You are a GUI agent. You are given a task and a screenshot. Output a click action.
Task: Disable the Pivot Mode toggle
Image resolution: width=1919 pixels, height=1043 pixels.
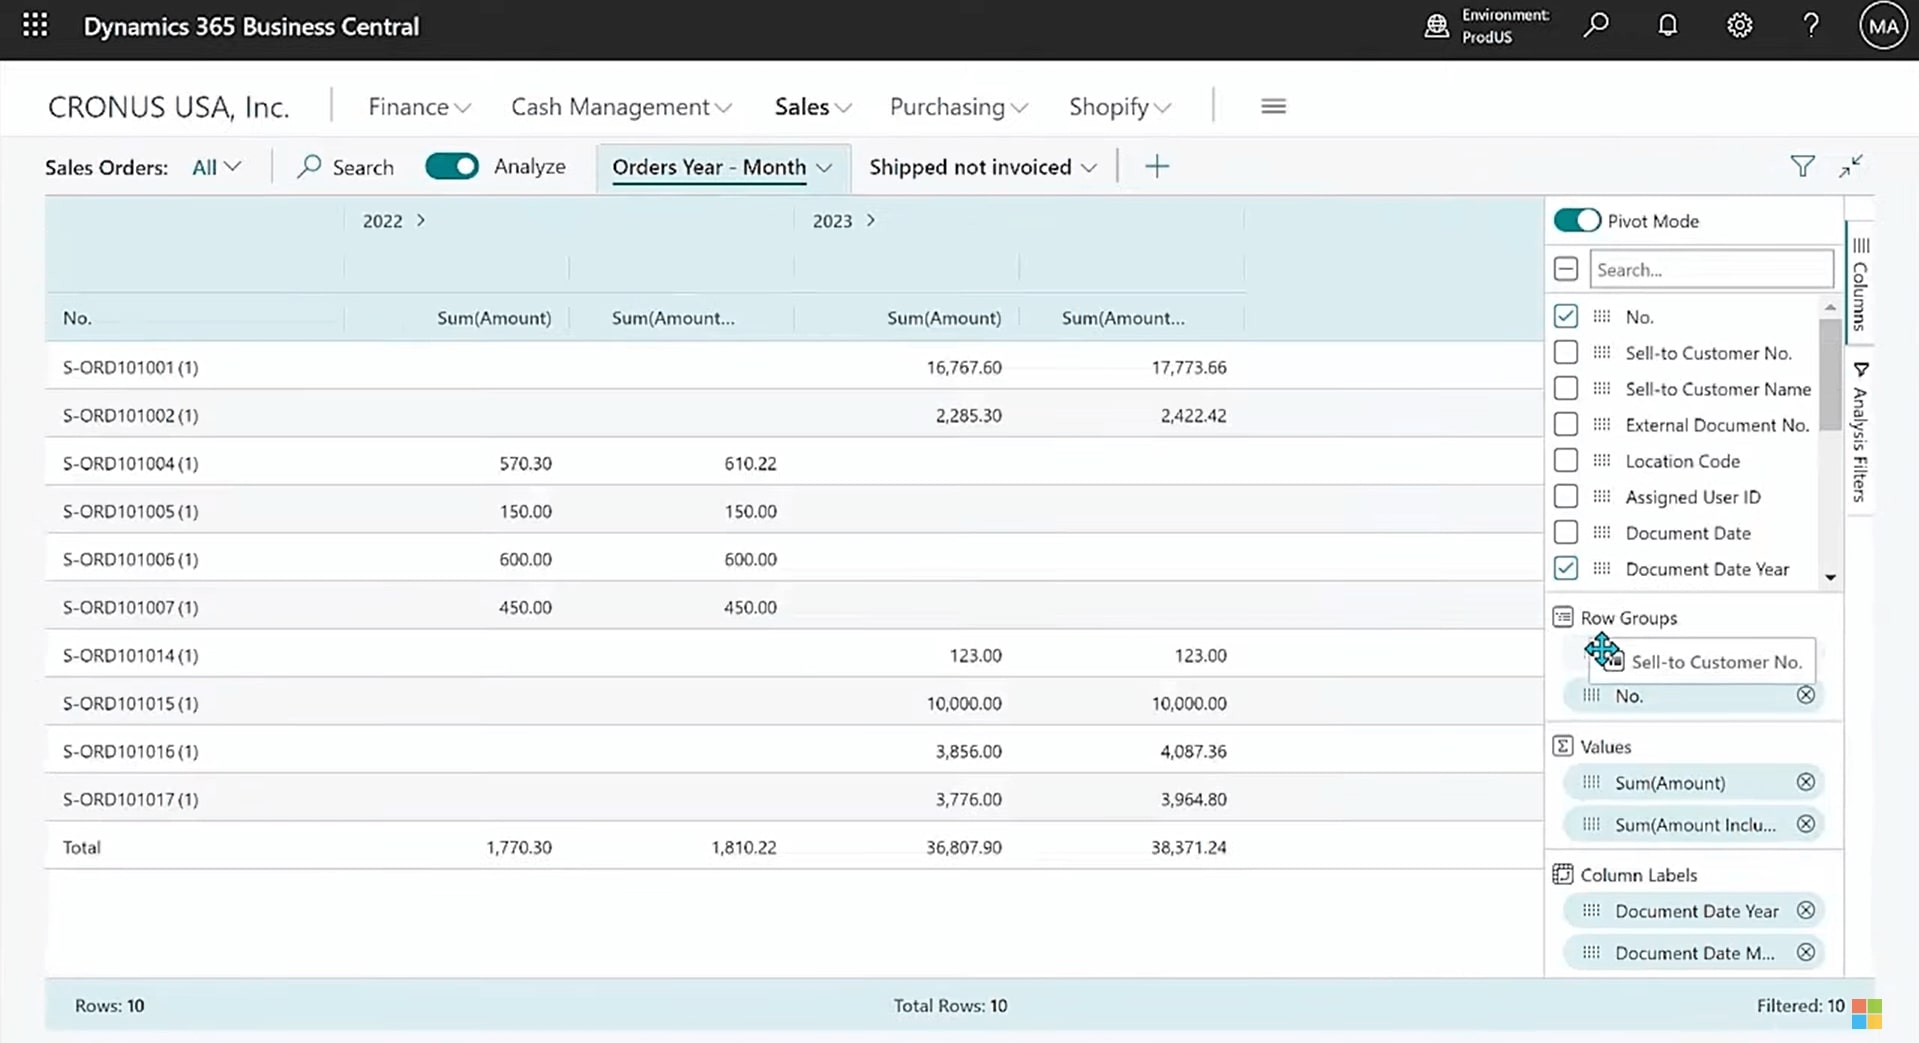click(1577, 220)
